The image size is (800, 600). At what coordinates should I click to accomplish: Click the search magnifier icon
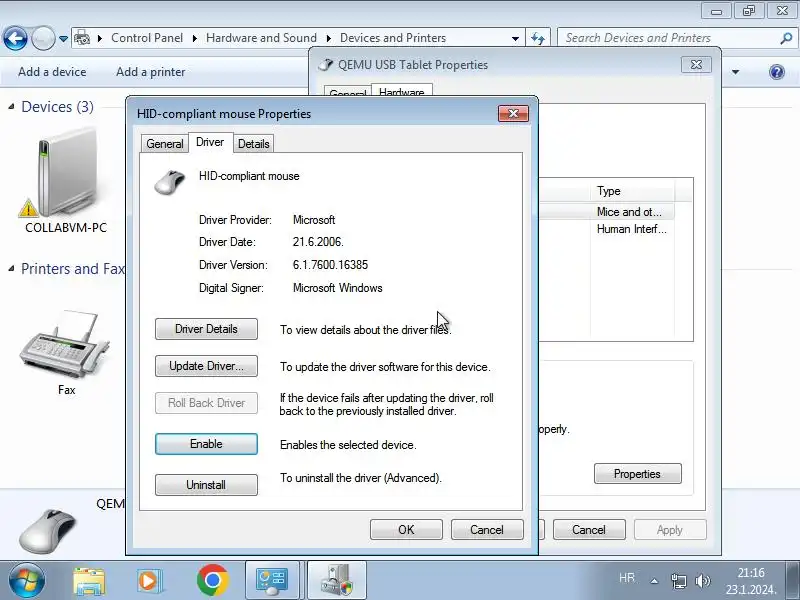click(x=786, y=38)
